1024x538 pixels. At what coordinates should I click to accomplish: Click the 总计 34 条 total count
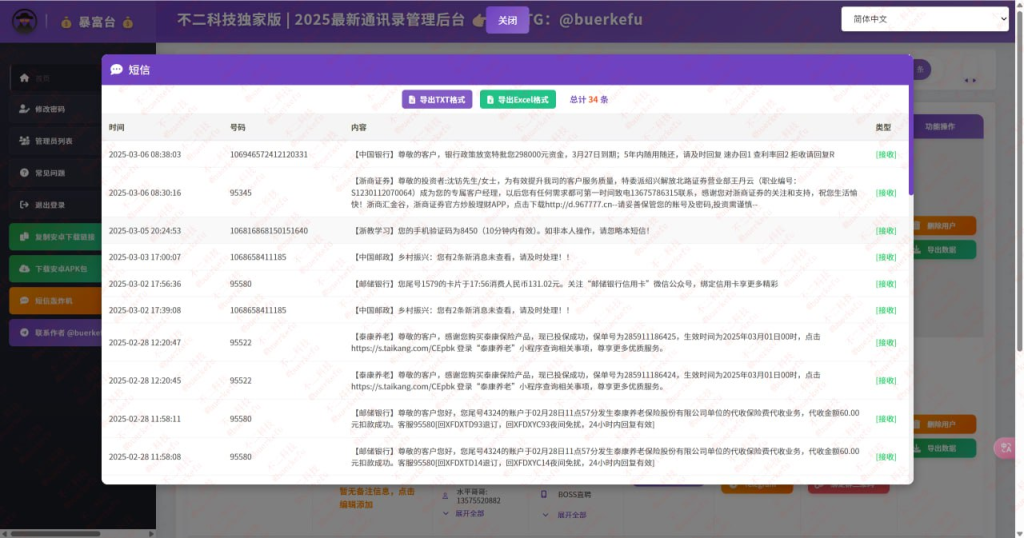tap(588, 100)
